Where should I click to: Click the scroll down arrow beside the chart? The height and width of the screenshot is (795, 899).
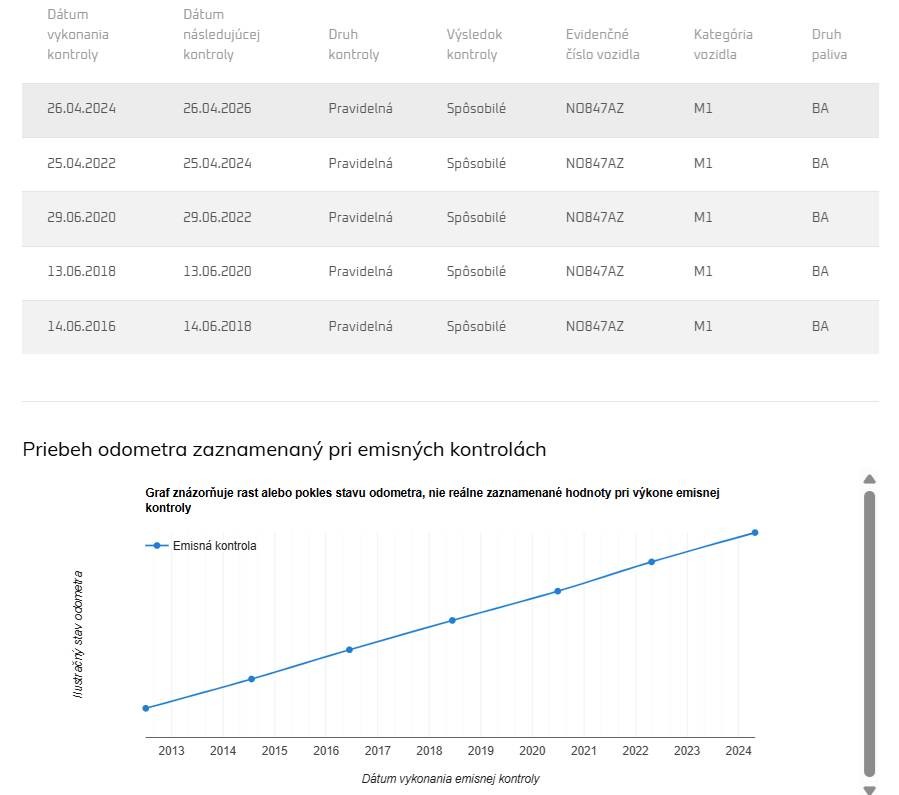pyautogui.click(x=869, y=789)
